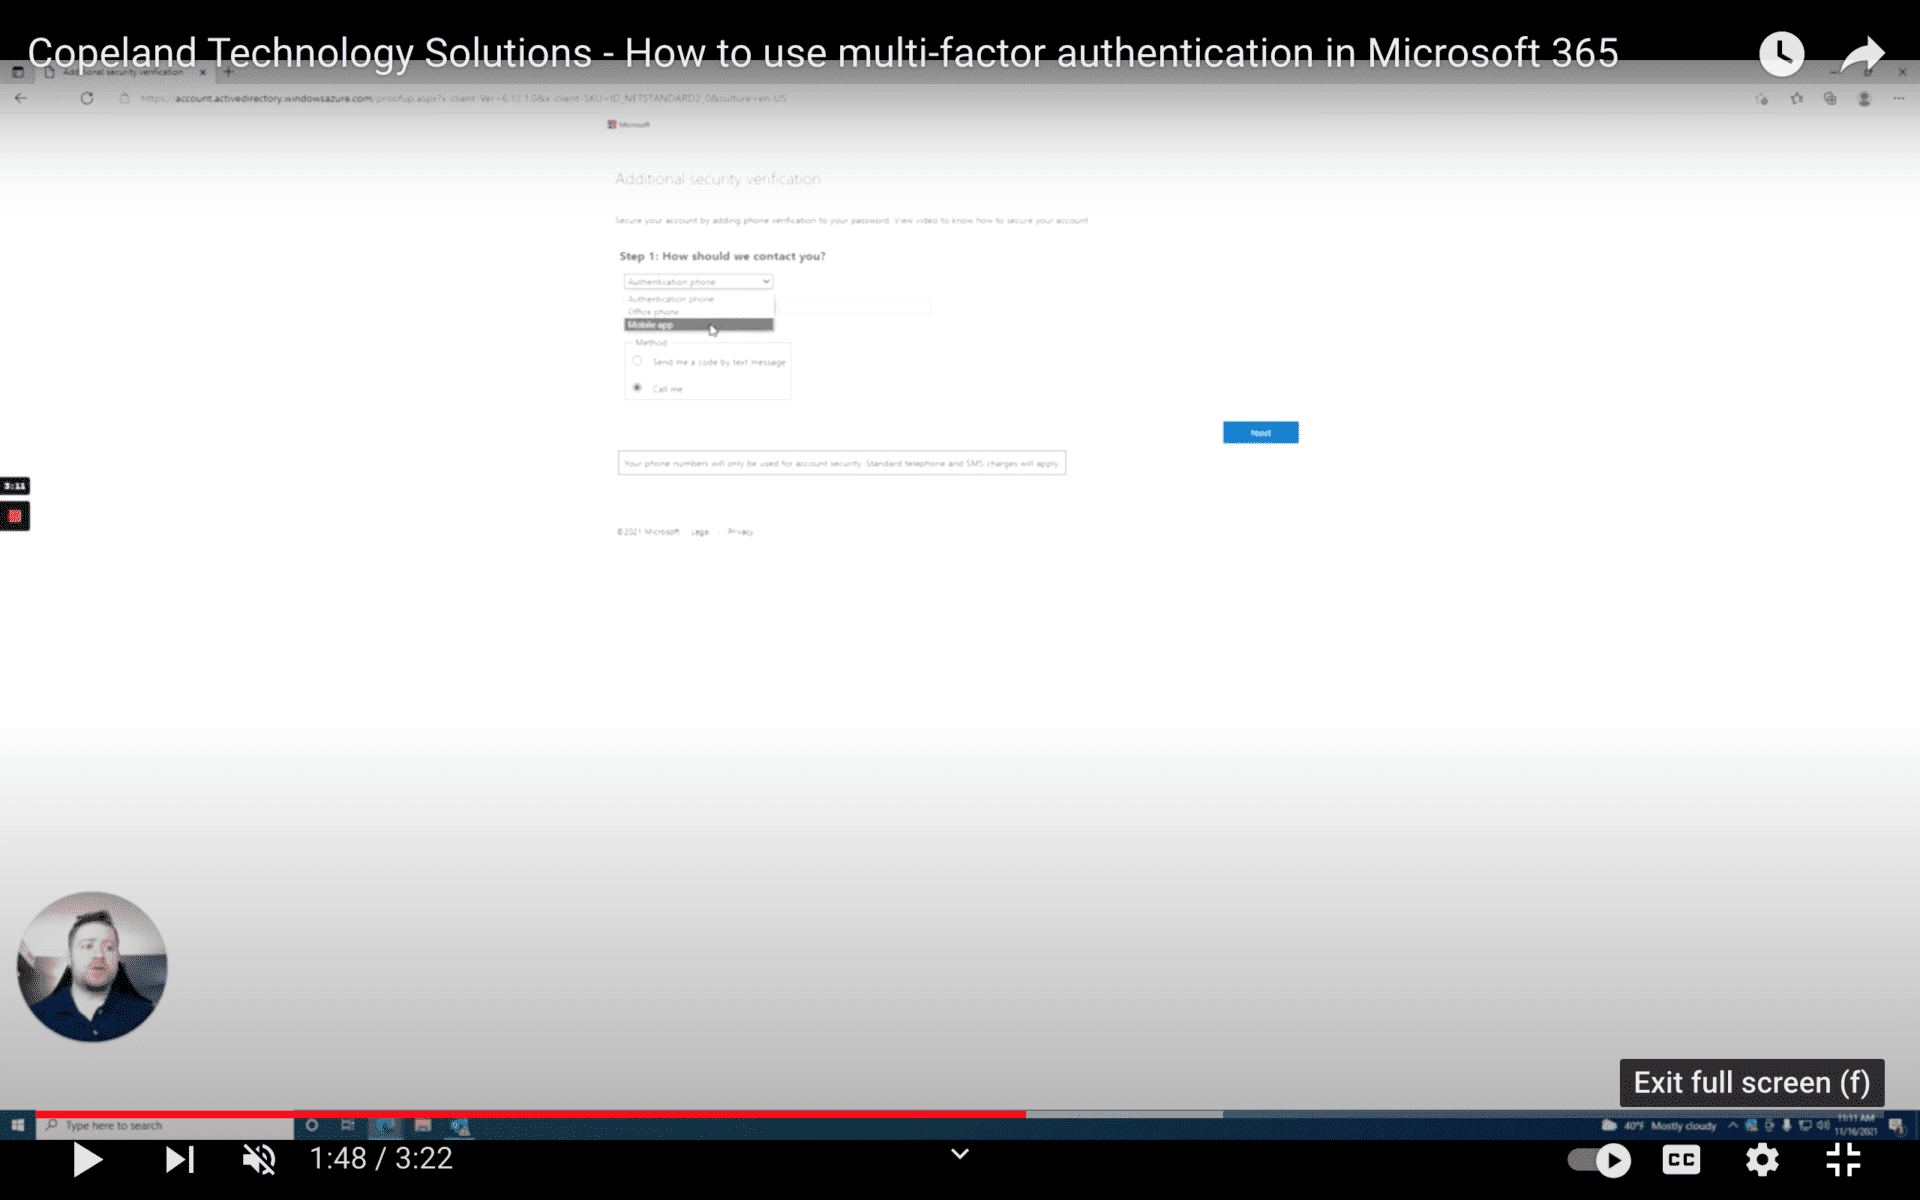Toggle the autoplay switch
Screen dimensions: 1920x1200
click(1599, 1159)
